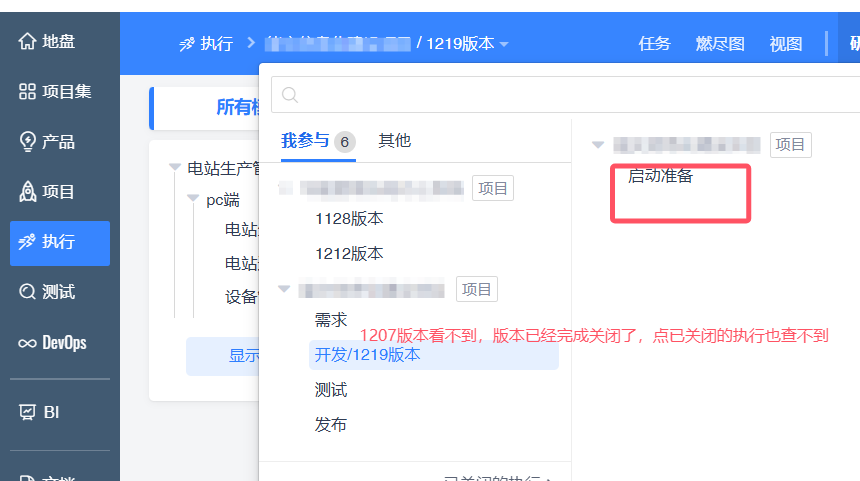Select the 开发/1219版本 execution
This screenshot has width=860, height=481.
pos(434,355)
